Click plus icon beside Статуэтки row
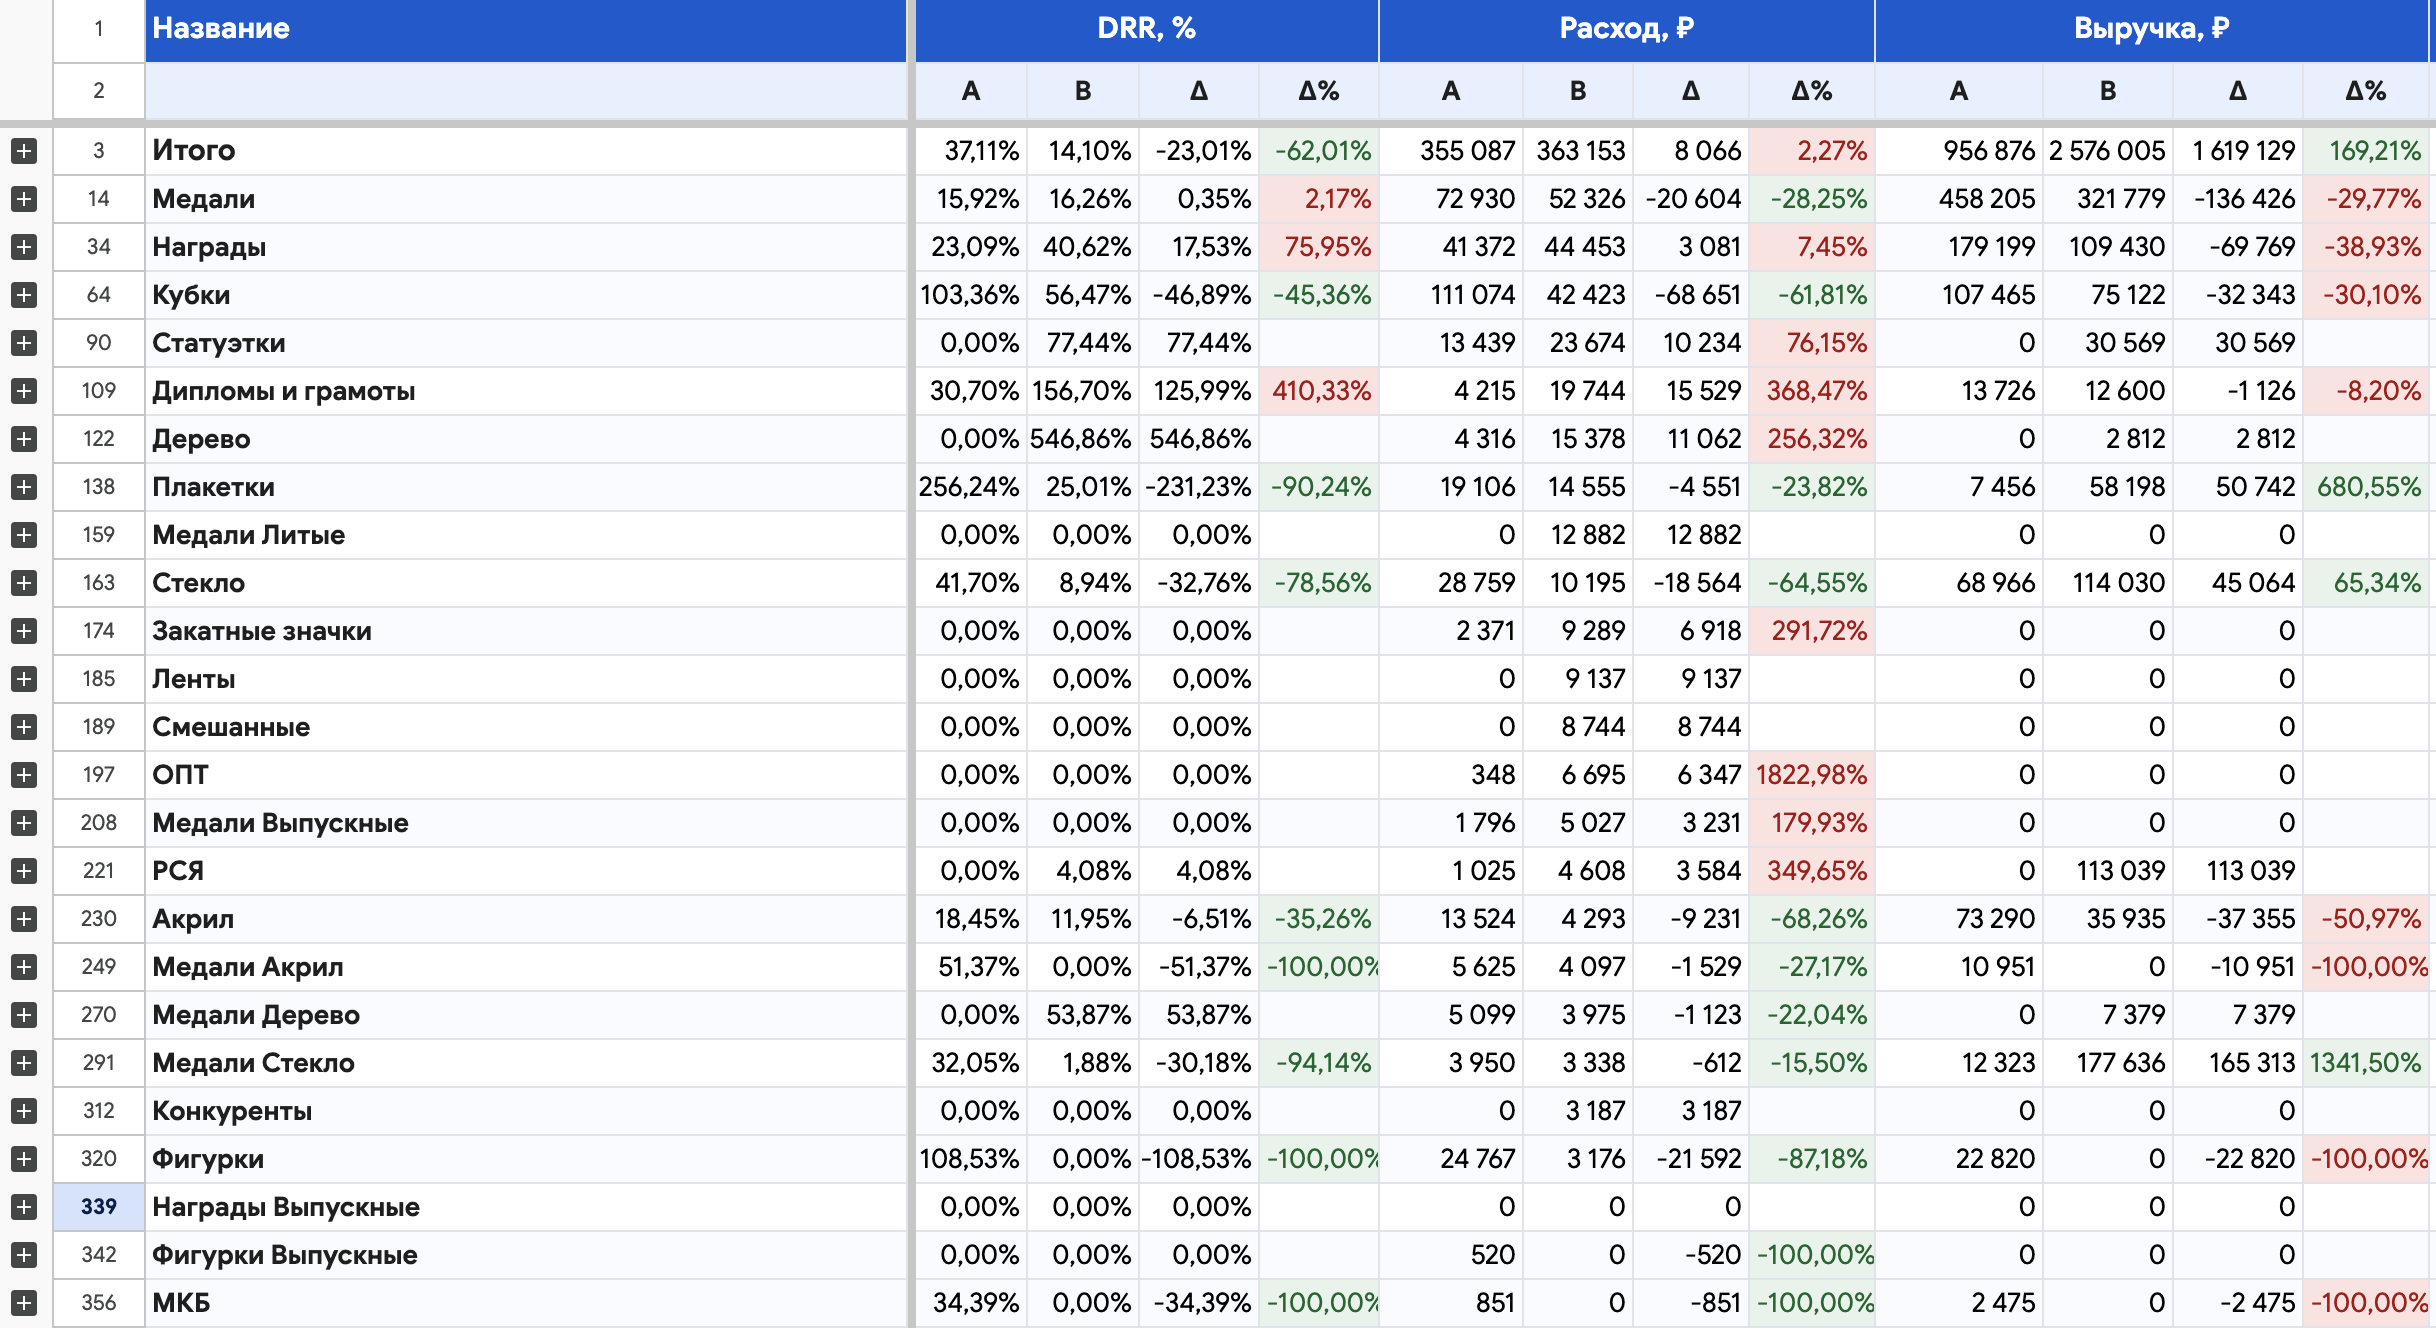 point(24,343)
